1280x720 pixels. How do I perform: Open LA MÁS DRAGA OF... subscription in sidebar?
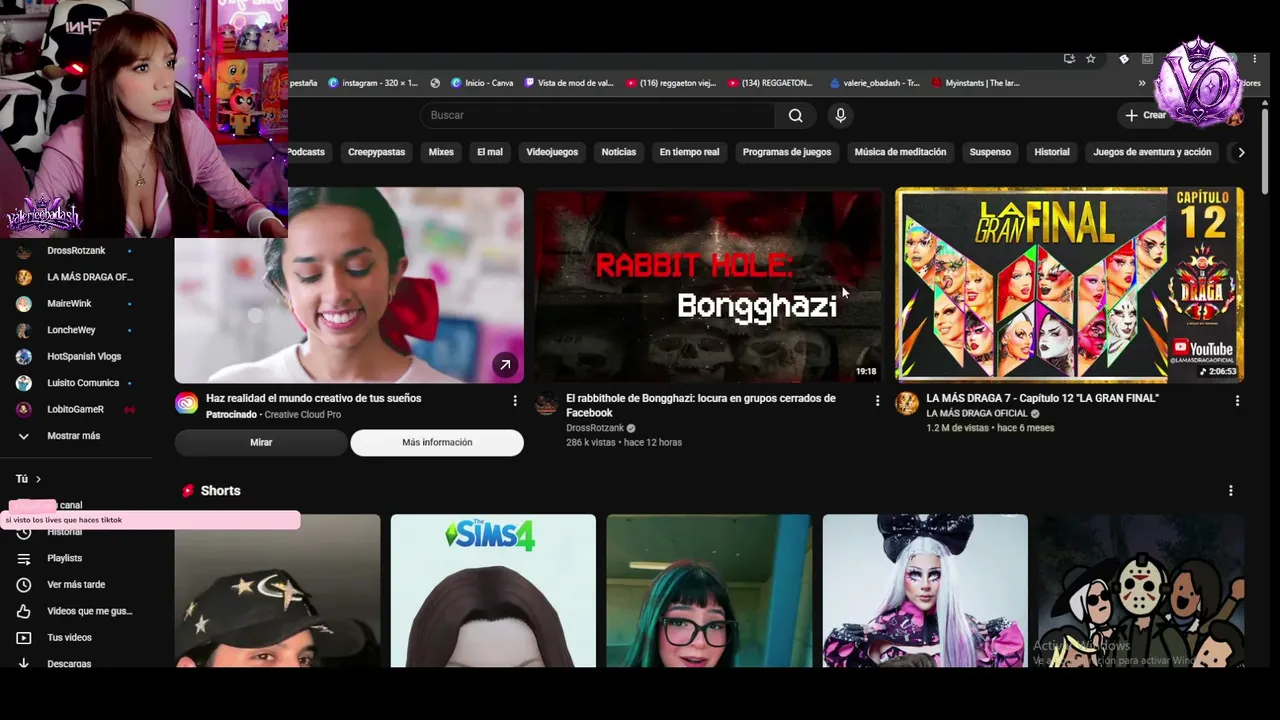click(x=76, y=277)
